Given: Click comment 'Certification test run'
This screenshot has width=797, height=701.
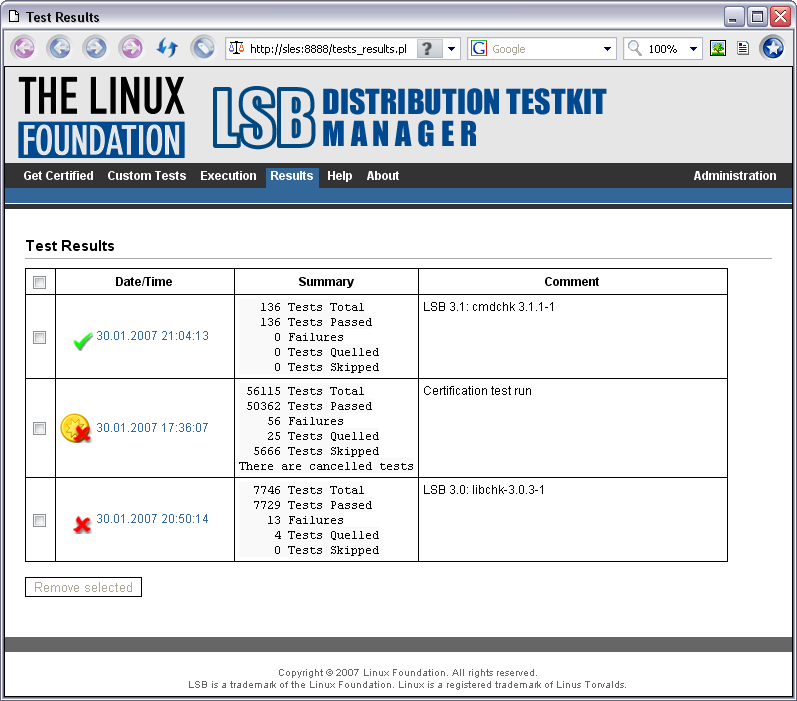Looking at the screenshot, I should 477,391.
